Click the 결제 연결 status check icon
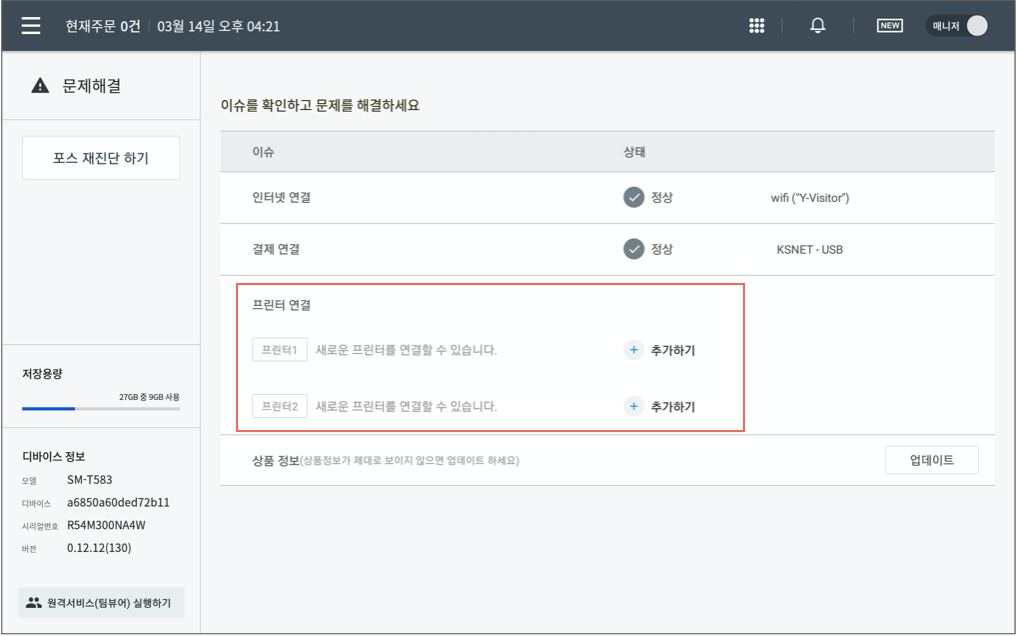 (634, 249)
